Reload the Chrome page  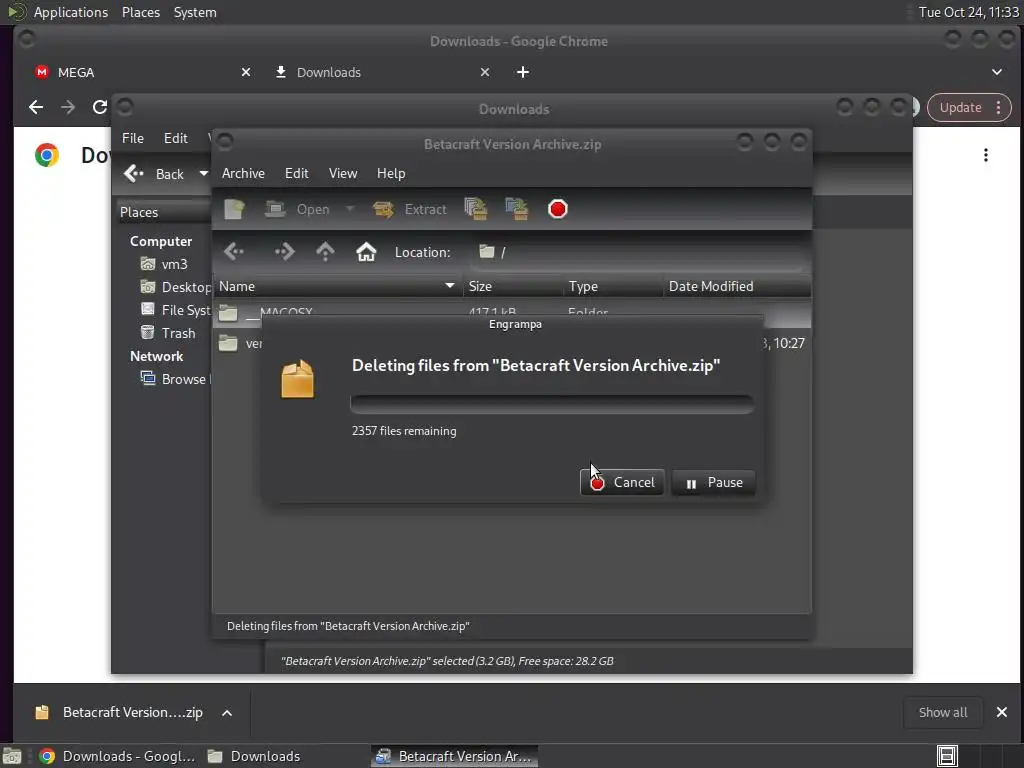point(99,107)
